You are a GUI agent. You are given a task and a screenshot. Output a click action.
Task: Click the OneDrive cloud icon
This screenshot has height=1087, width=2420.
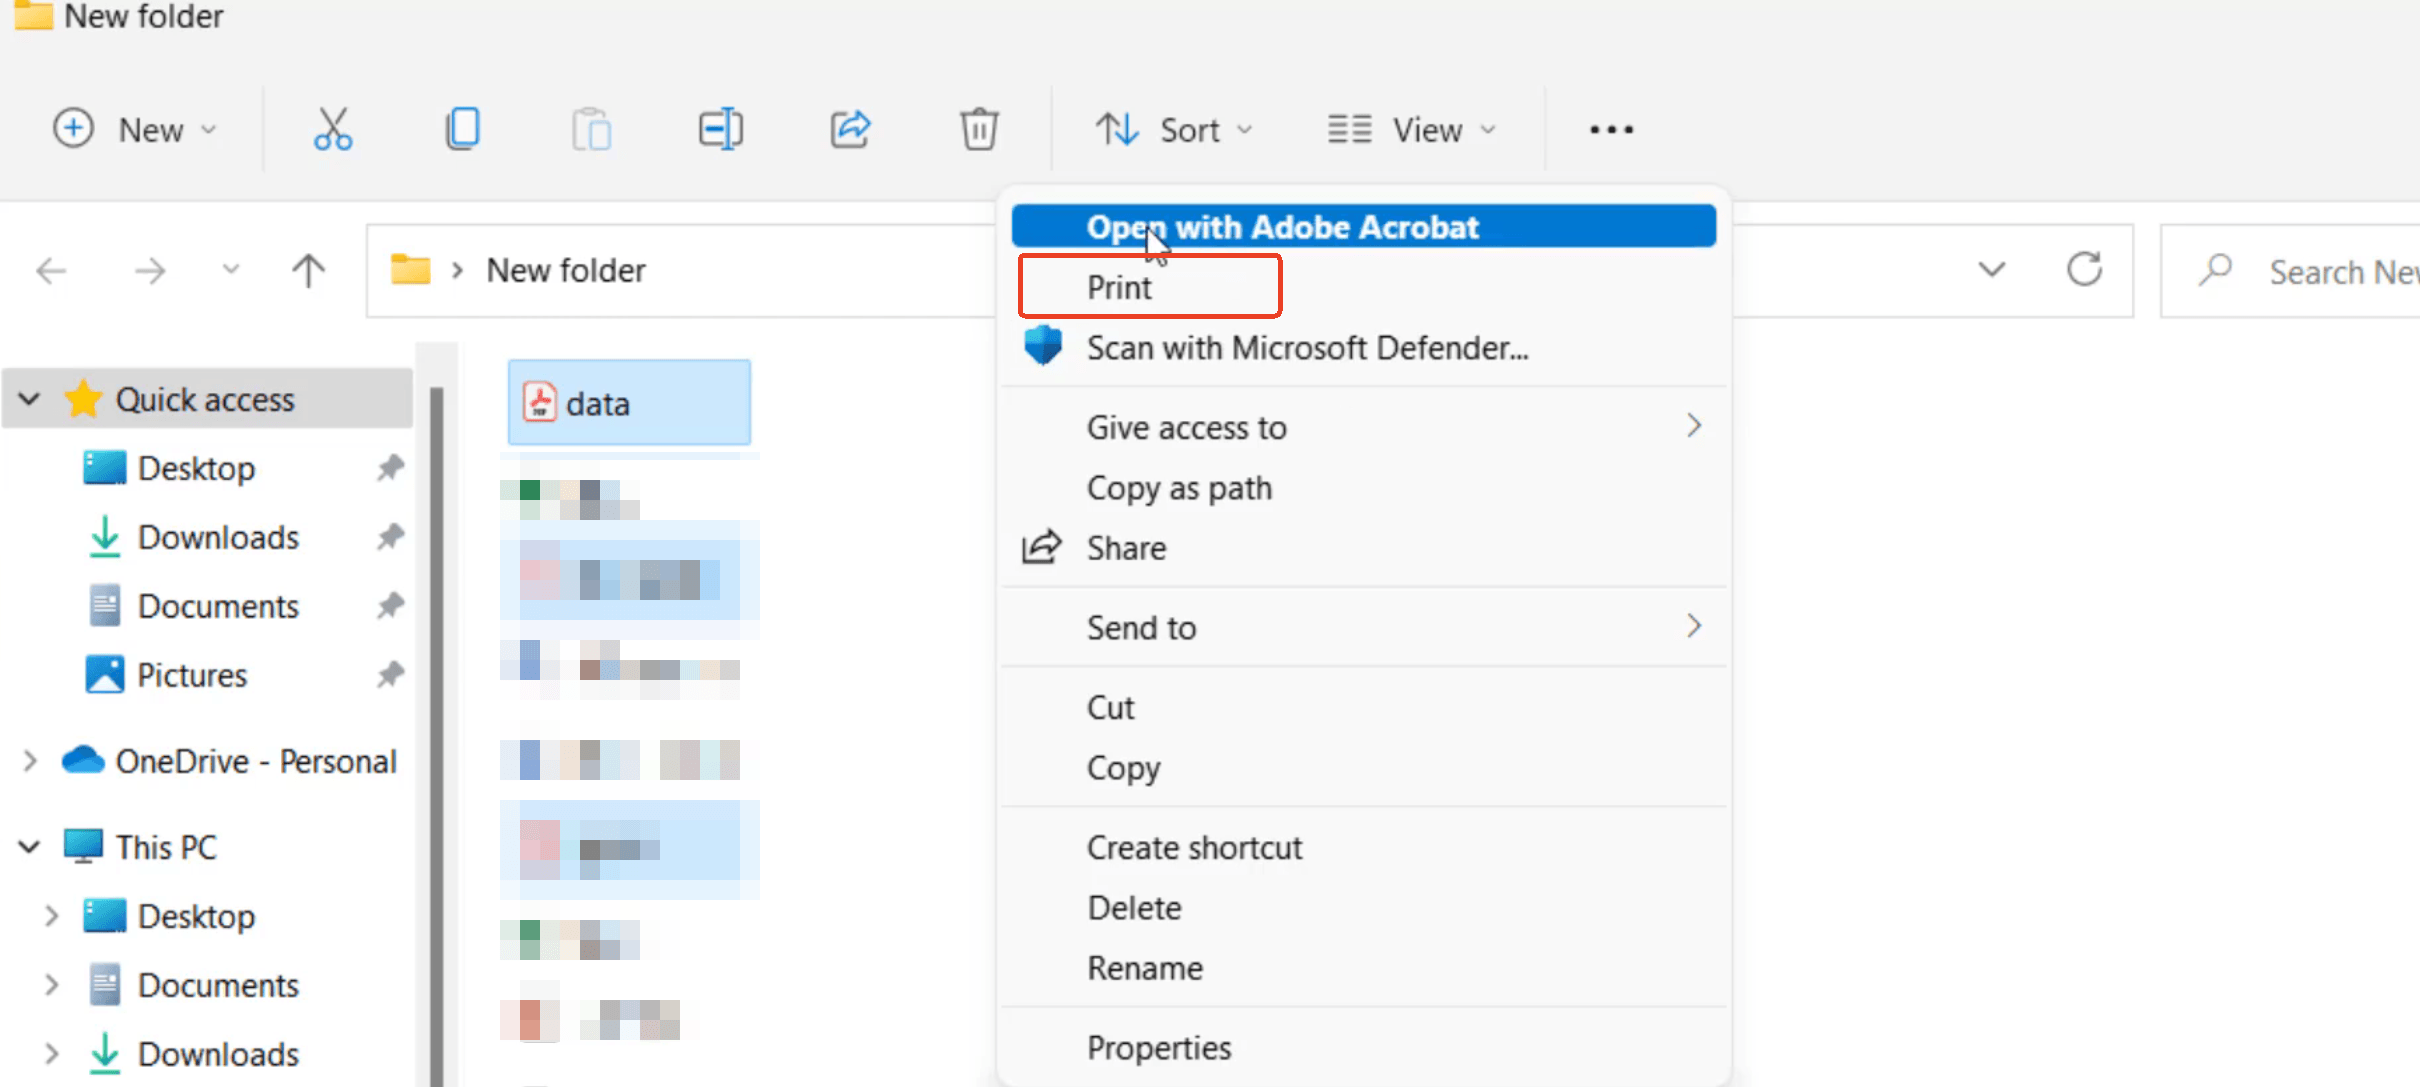click(83, 760)
